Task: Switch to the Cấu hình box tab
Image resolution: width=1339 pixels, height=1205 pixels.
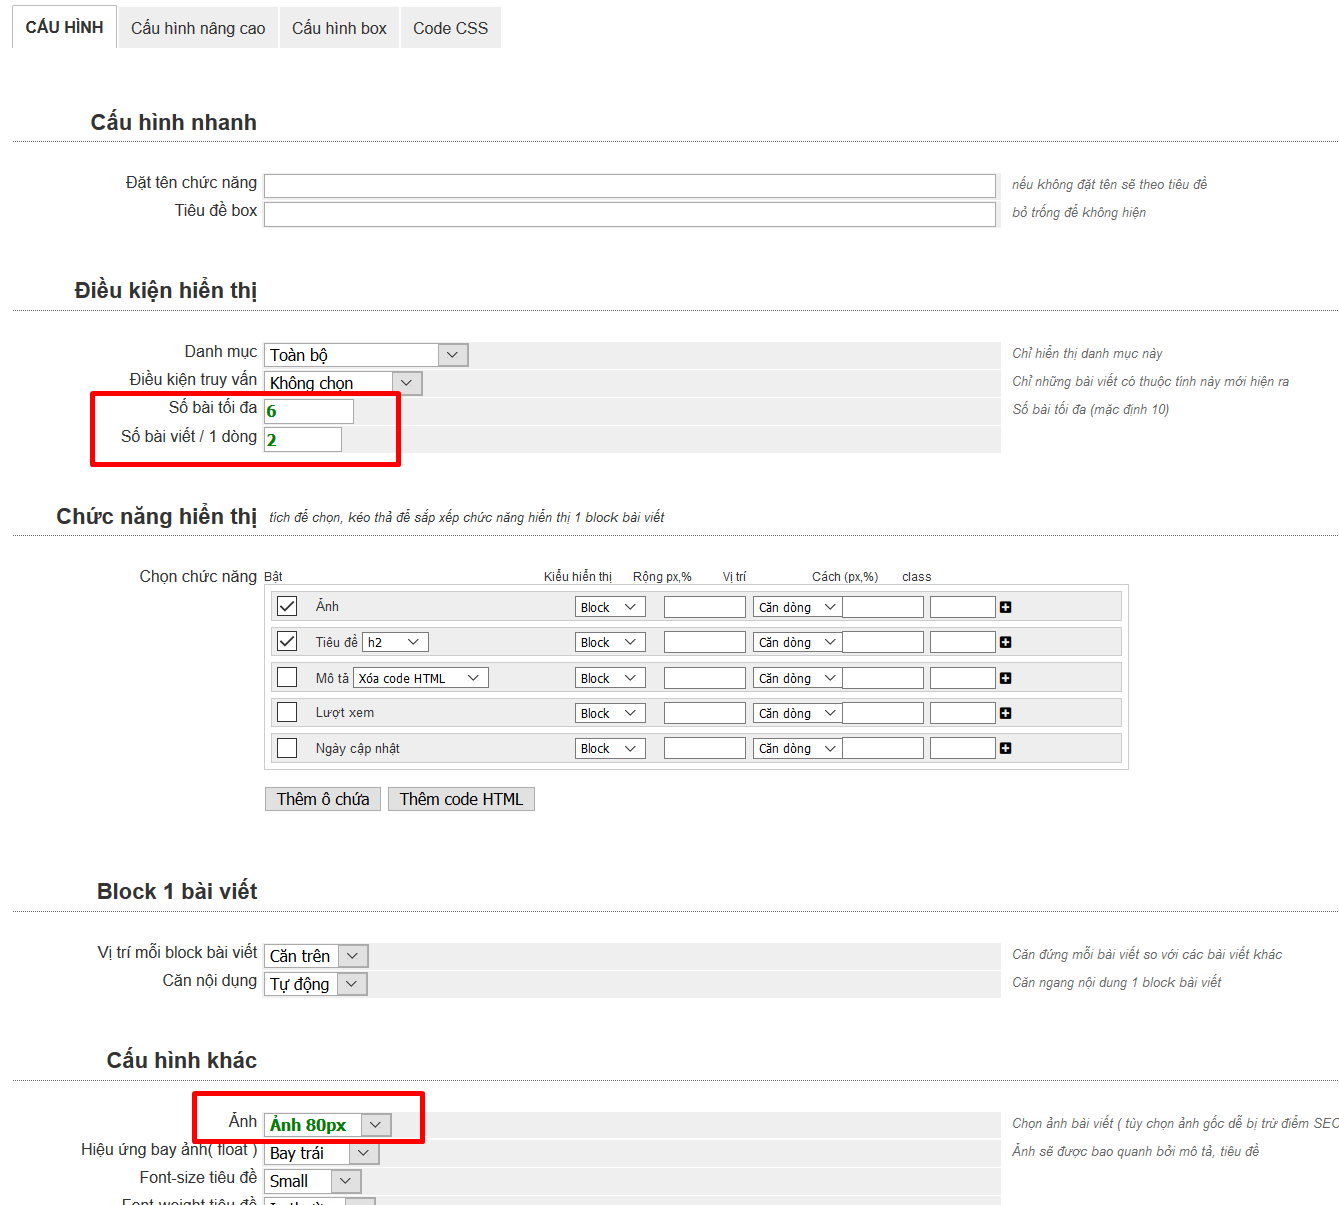Action: point(339,28)
